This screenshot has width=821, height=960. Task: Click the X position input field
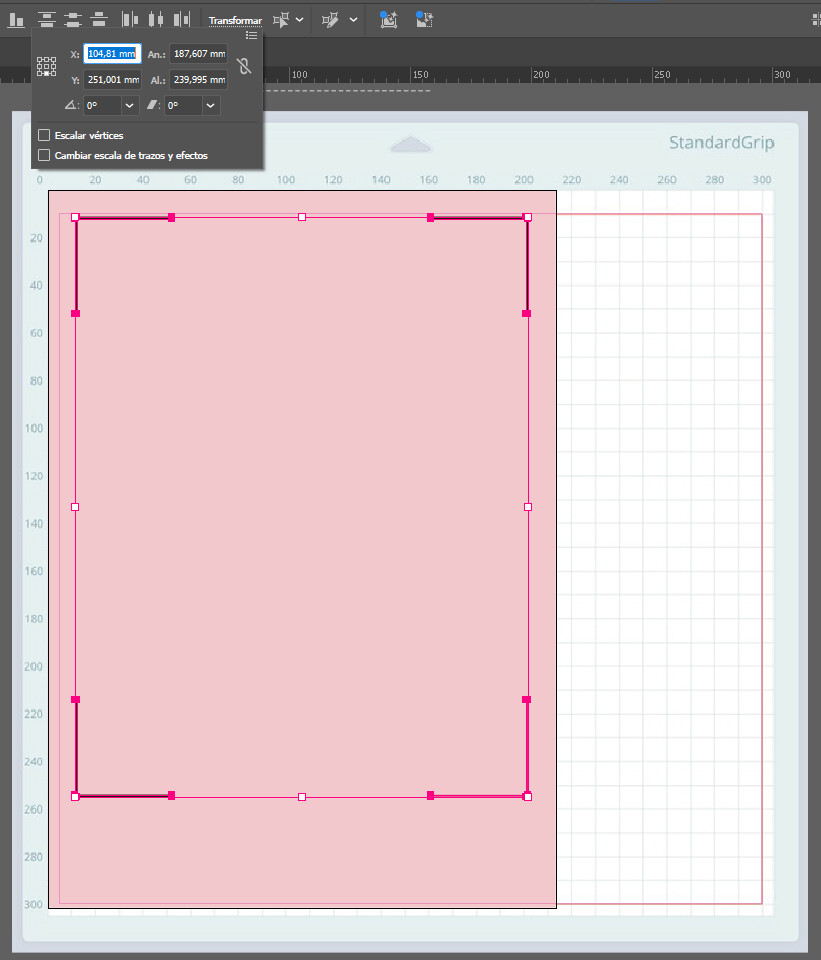(x=112, y=54)
